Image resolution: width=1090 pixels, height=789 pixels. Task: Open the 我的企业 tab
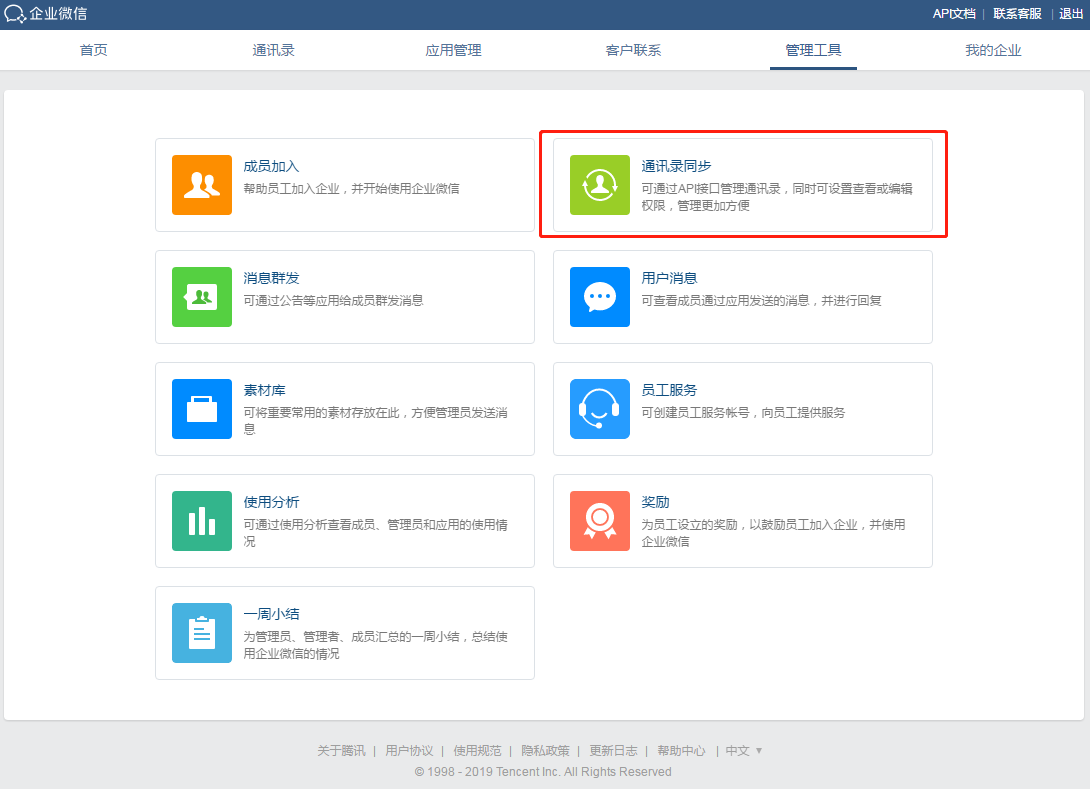pyautogui.click(x=993, y=50)
